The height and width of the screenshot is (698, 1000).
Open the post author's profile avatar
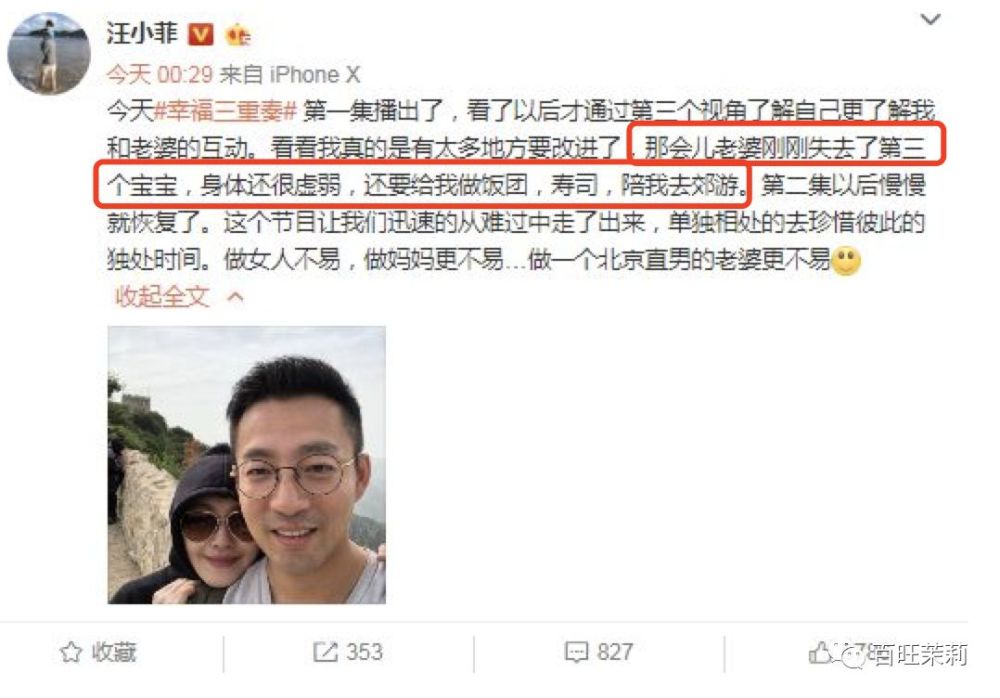pos(48,53)
